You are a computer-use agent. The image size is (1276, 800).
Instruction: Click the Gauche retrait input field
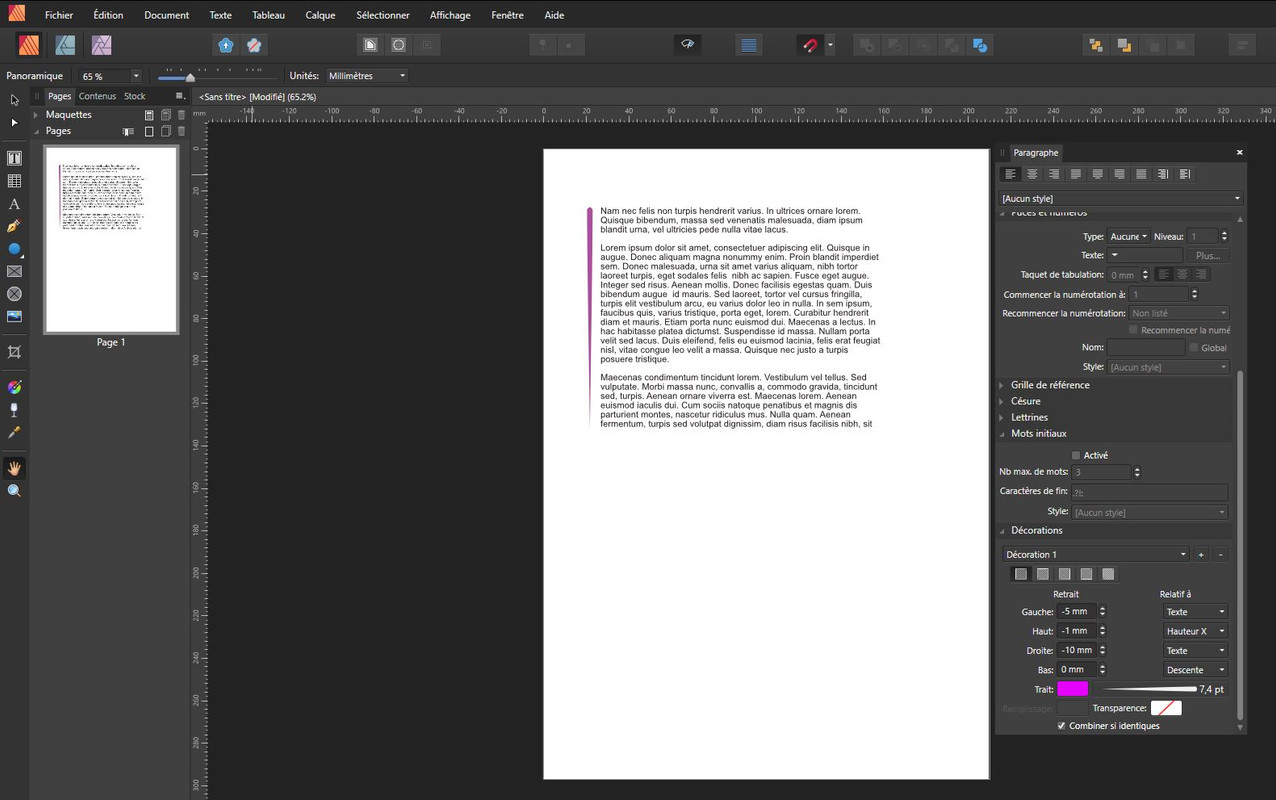1077,612
